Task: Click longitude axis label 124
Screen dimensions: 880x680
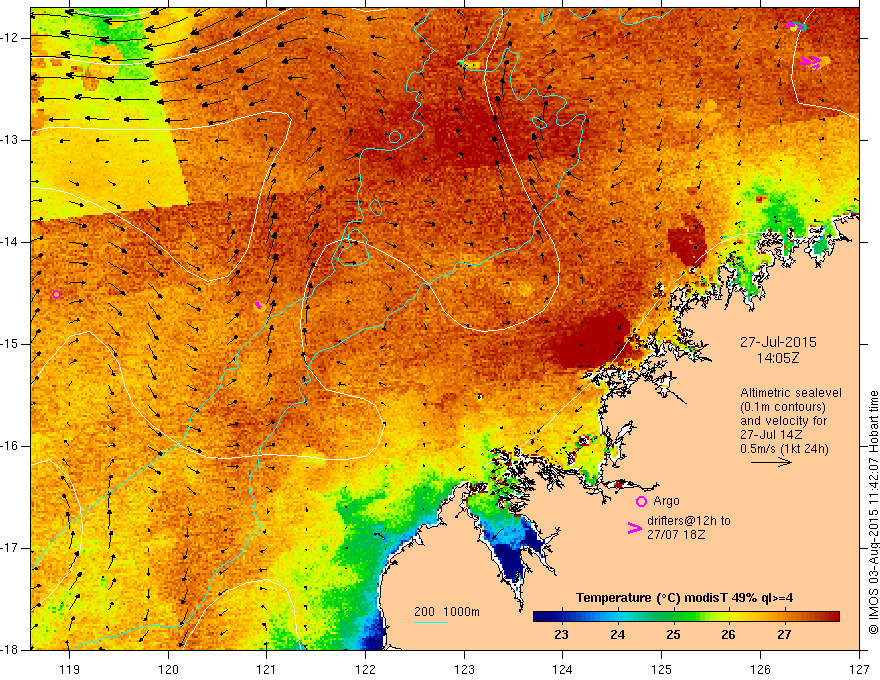Action: (x=563, y=669)
